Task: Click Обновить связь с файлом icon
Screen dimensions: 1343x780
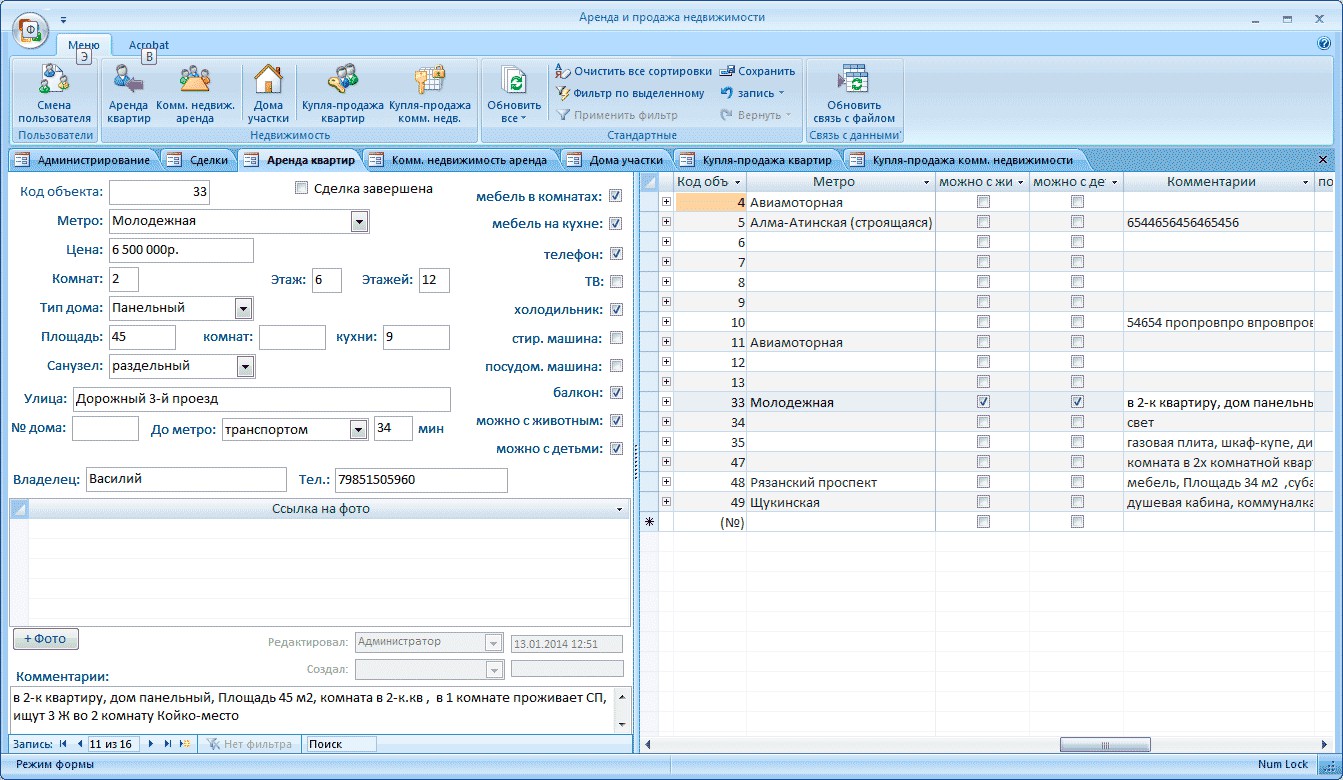Action: [853, 80]
